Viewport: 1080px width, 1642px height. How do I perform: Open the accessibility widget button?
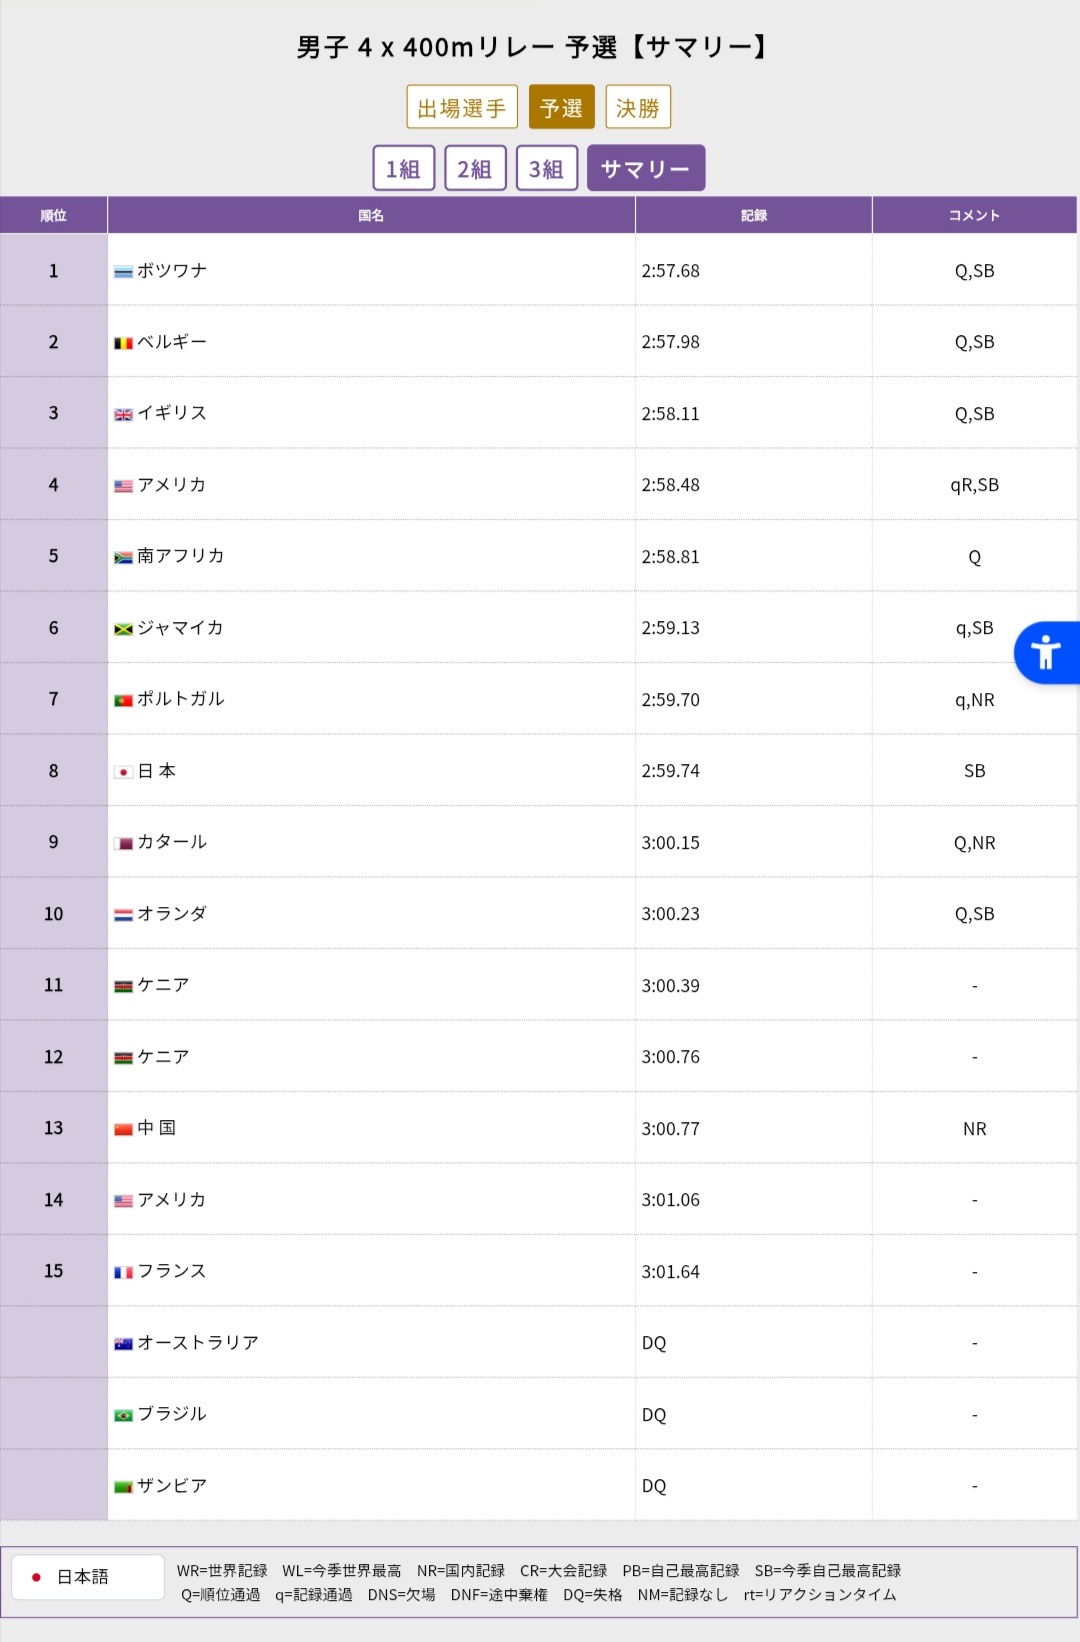click(1045, 653)
